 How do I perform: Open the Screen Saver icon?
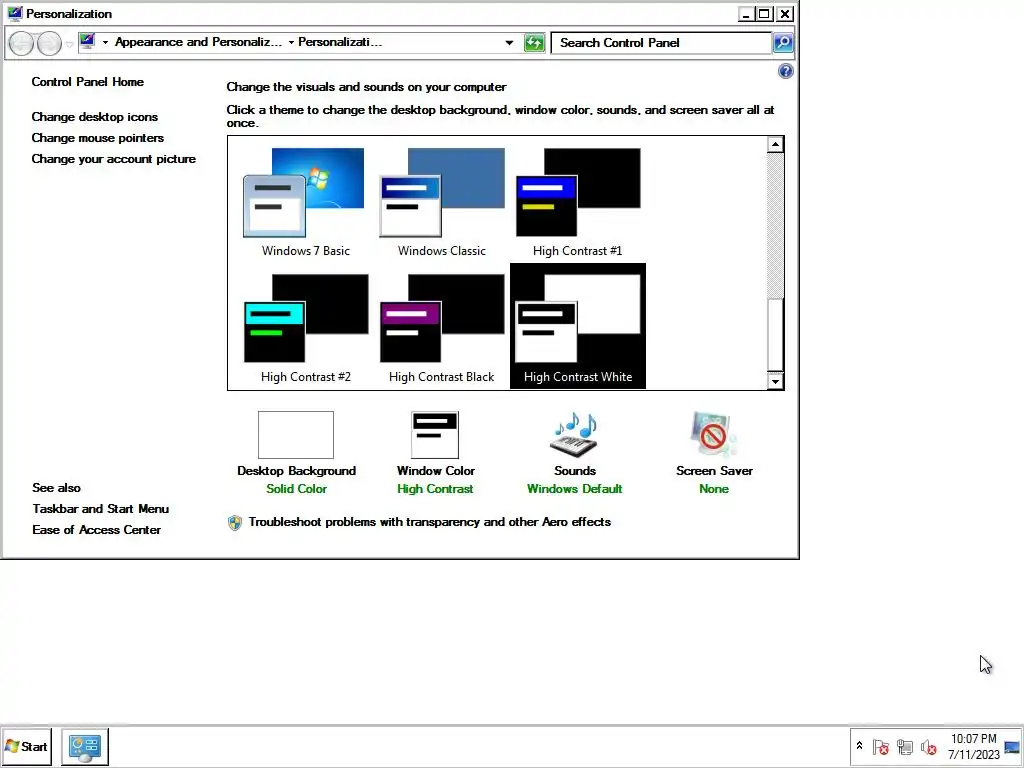coord(714,435)
